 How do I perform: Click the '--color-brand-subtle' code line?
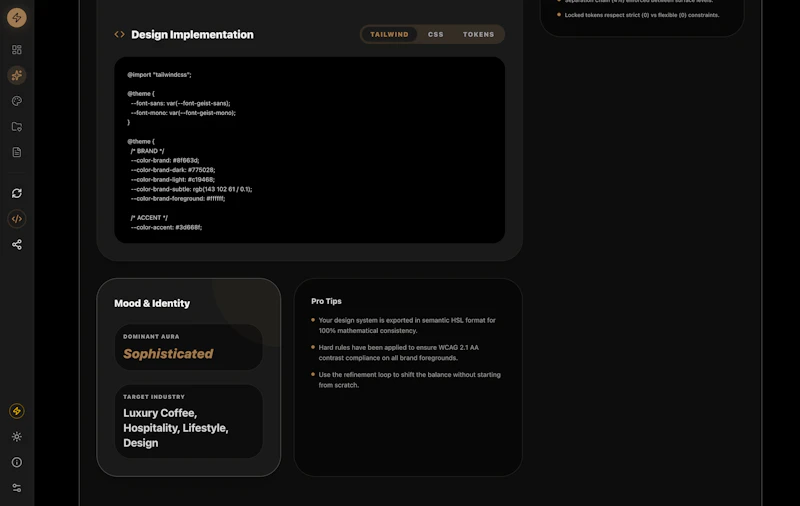point(191,189)
